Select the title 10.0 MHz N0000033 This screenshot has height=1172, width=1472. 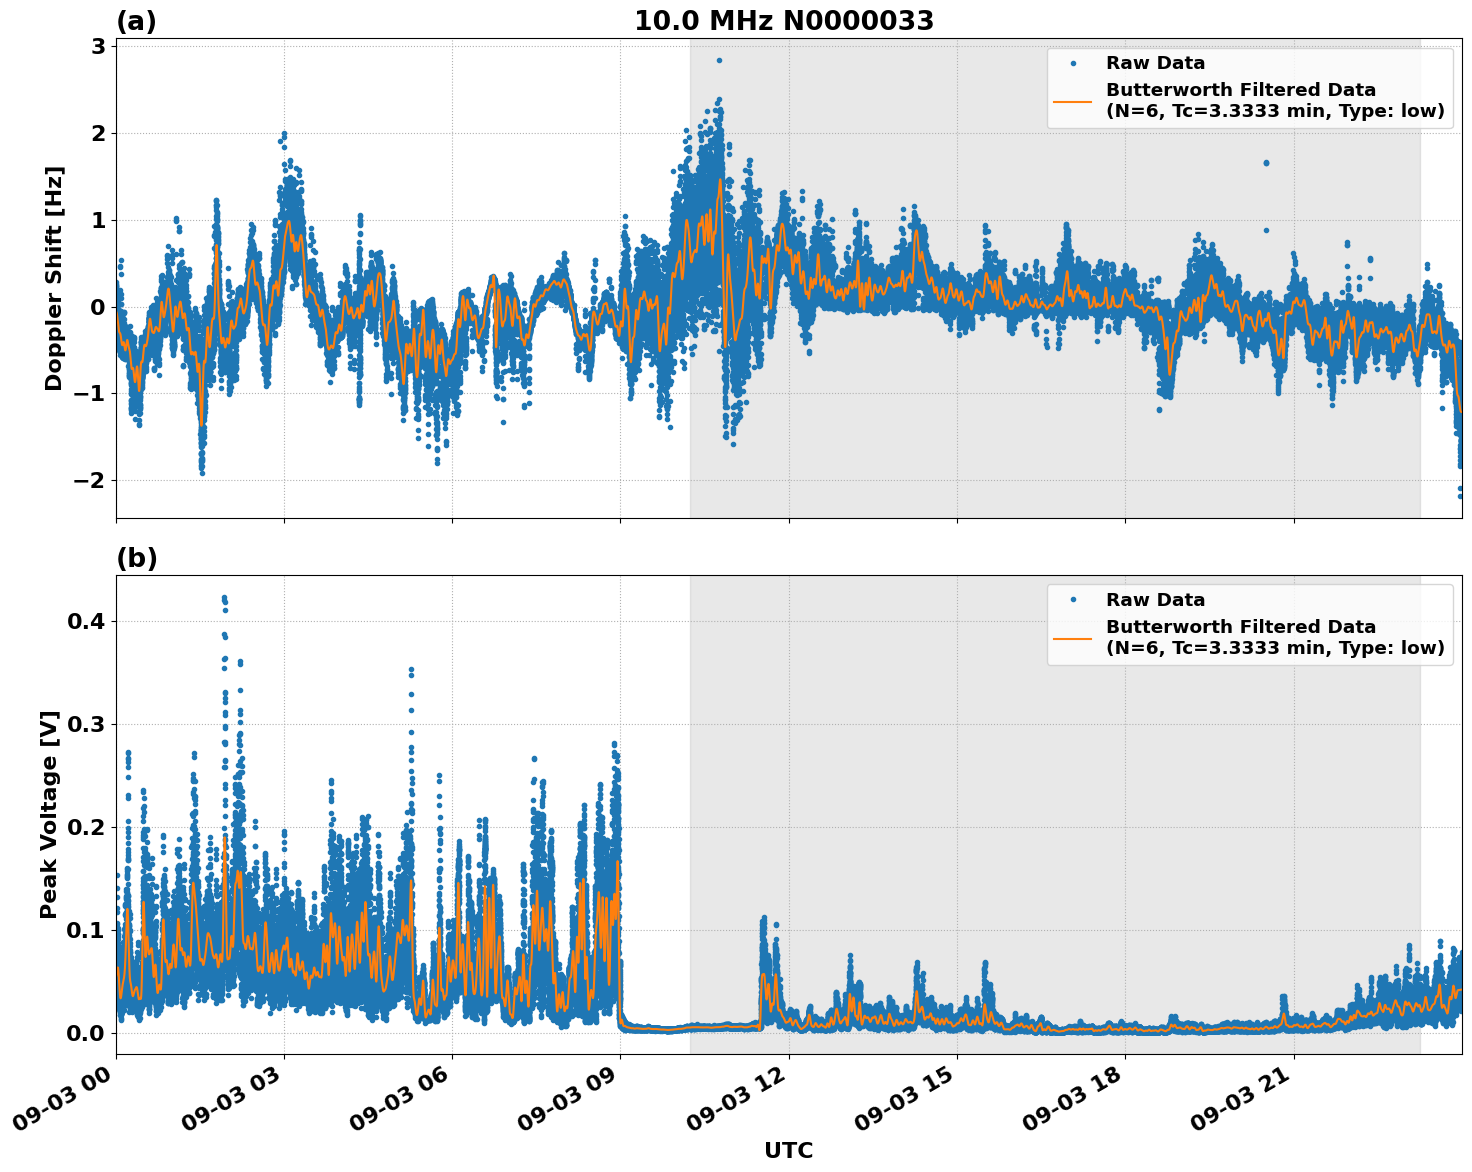785,20
